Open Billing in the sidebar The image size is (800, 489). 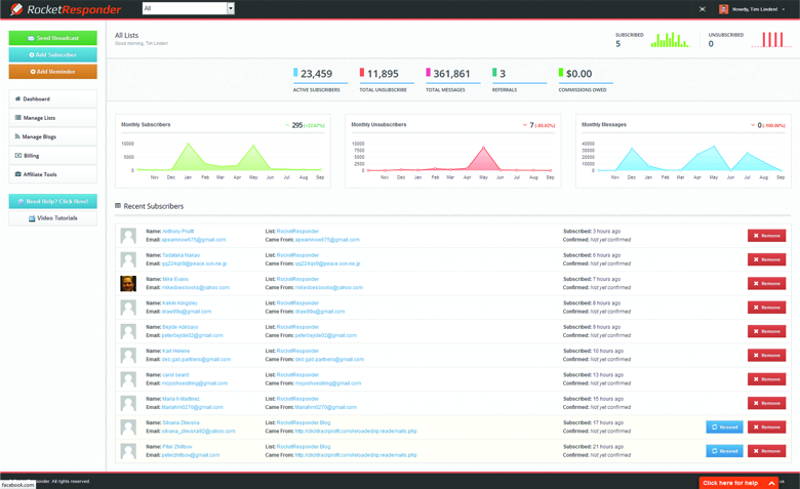(x=53, y=155)
